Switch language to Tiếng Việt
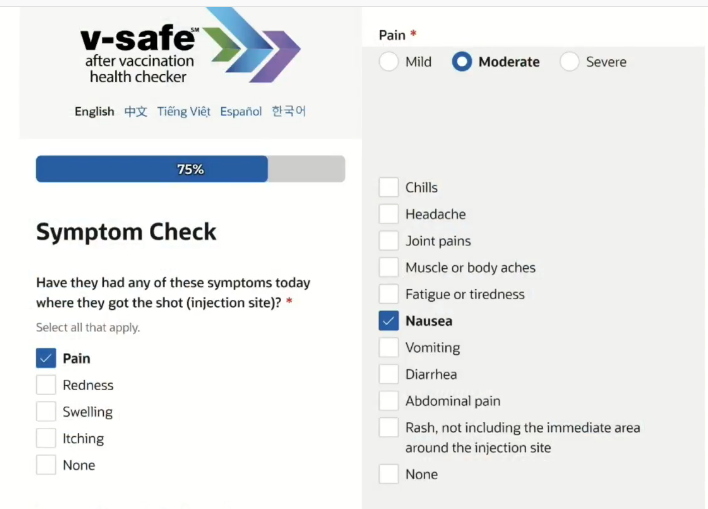 coord(184,111)
